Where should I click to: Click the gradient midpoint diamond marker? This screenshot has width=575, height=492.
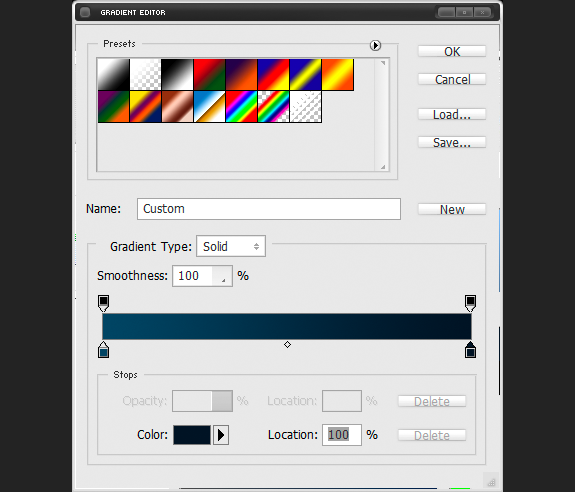pos(288,345)
